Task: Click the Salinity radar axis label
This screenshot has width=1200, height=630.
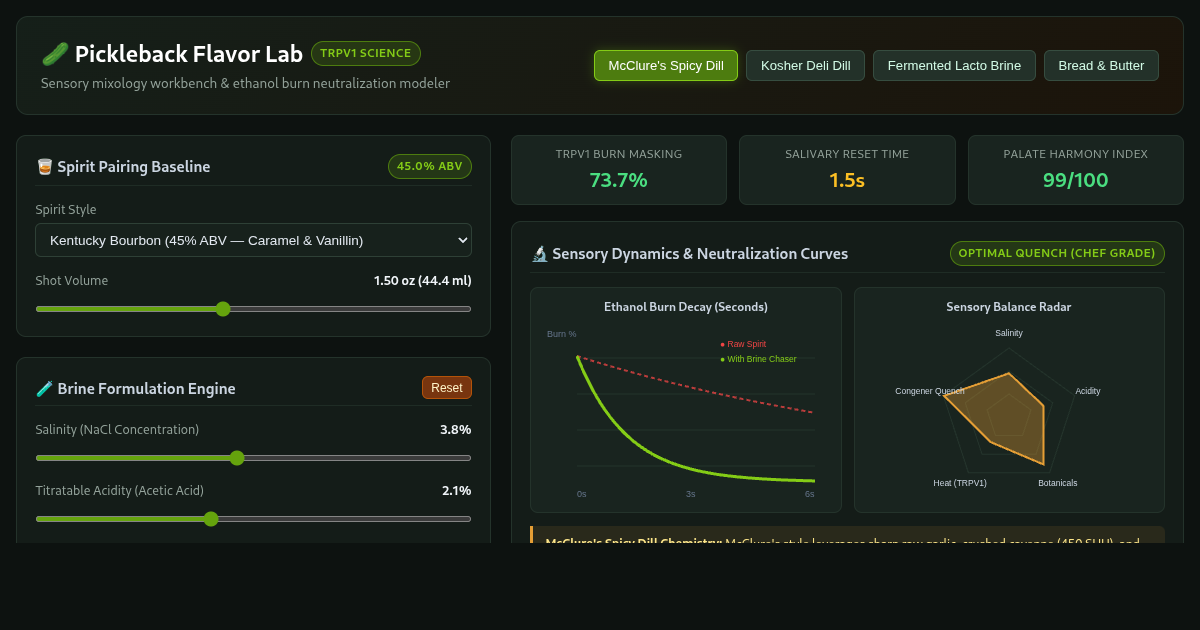Action: (1009, 333)
